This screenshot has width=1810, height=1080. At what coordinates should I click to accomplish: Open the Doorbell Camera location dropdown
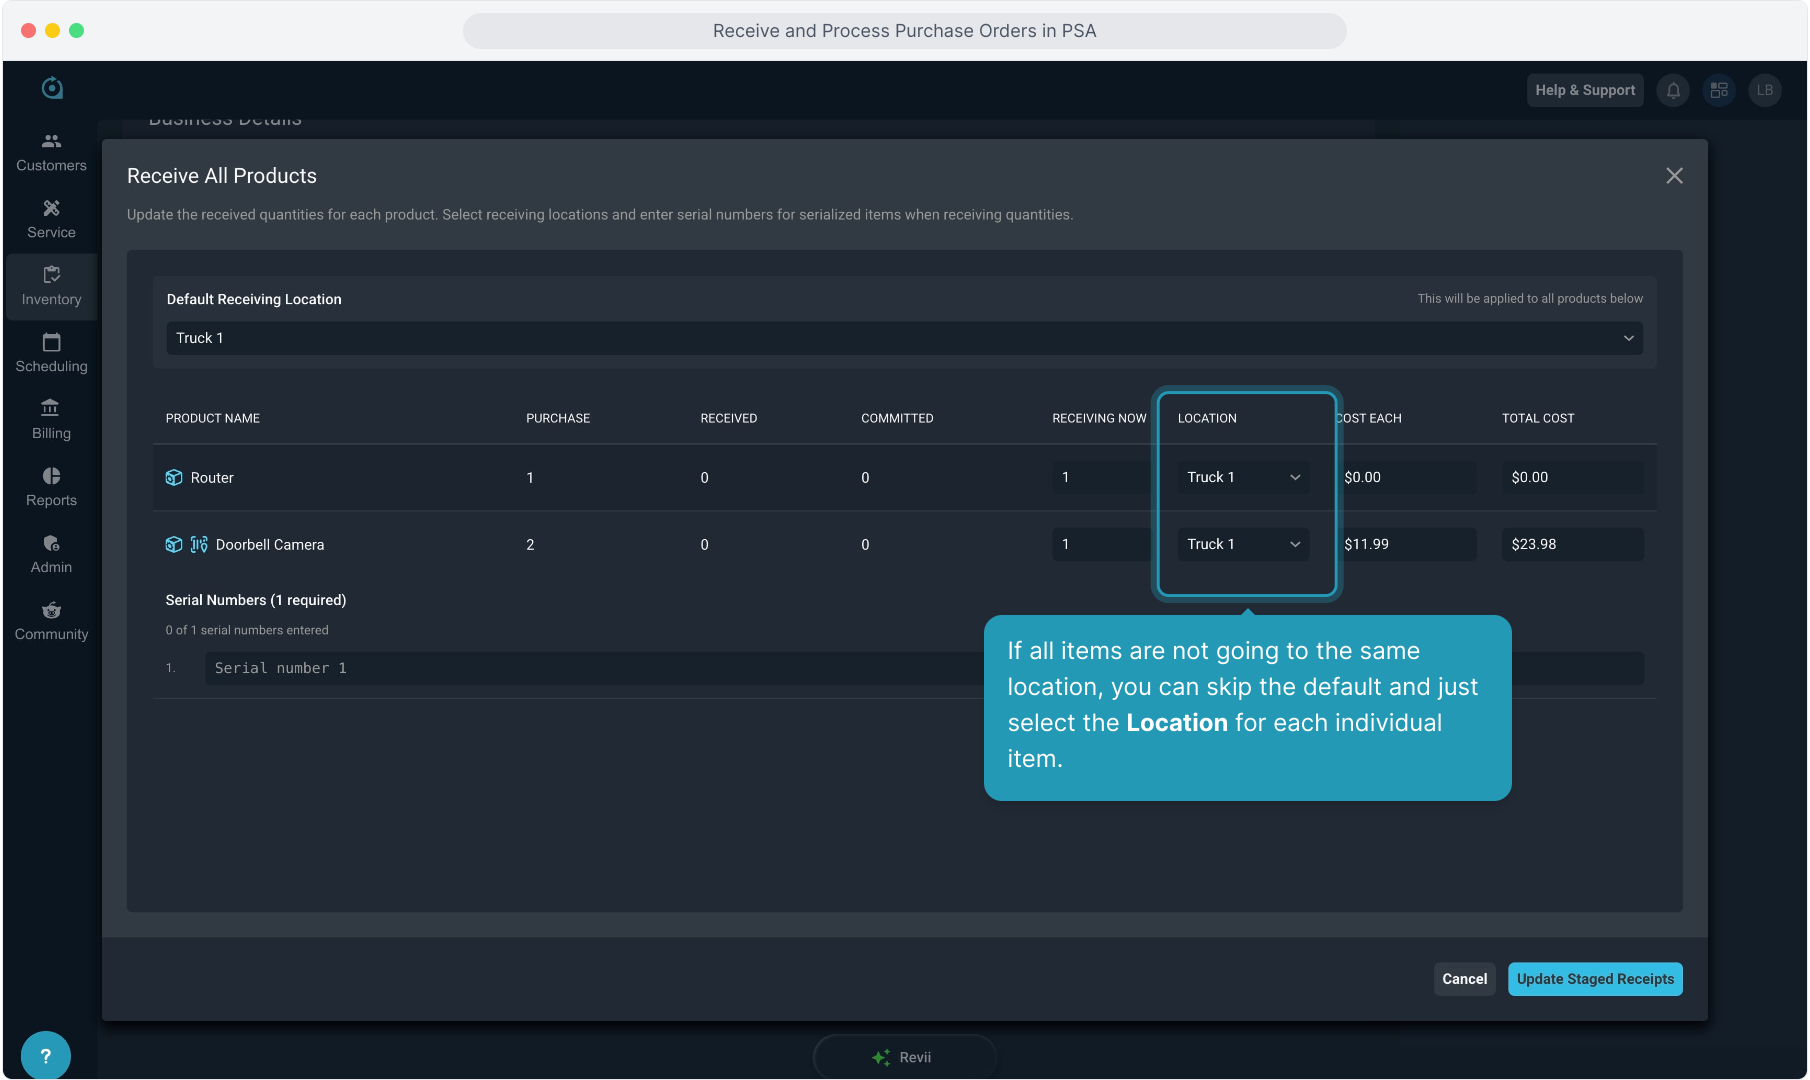1243,544
